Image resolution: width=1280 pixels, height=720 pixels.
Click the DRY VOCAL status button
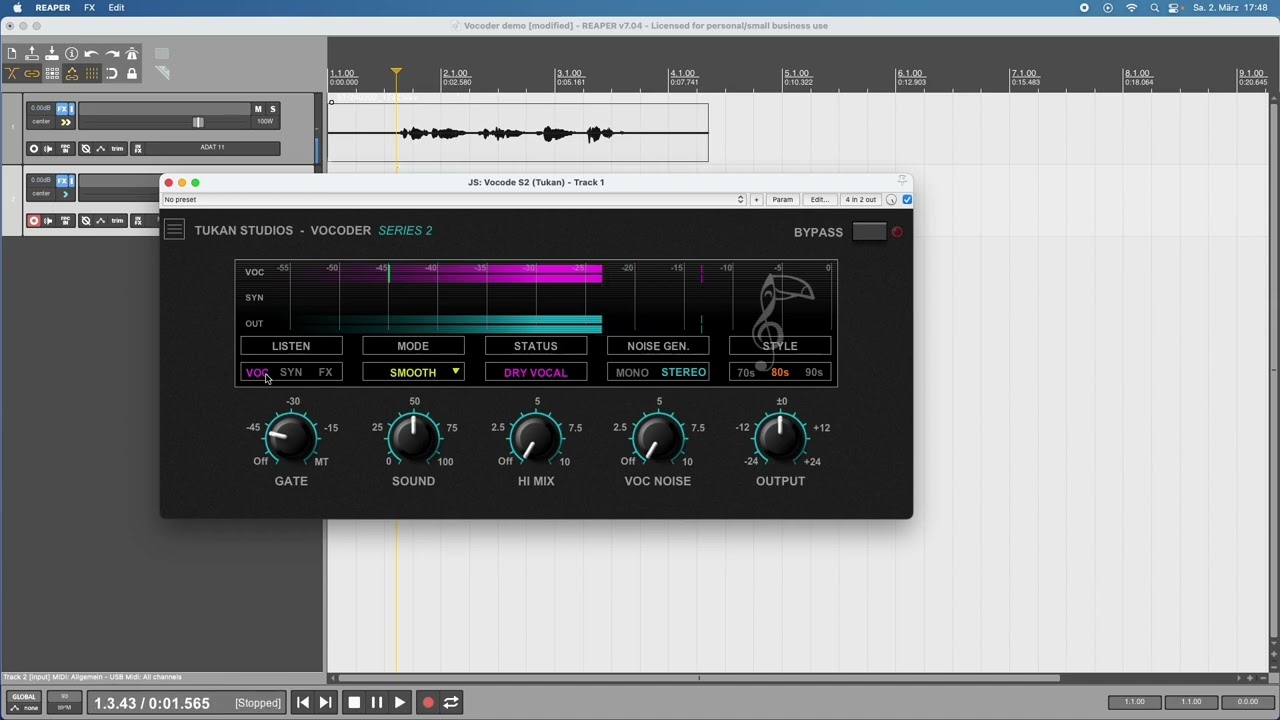click(535, 372)
